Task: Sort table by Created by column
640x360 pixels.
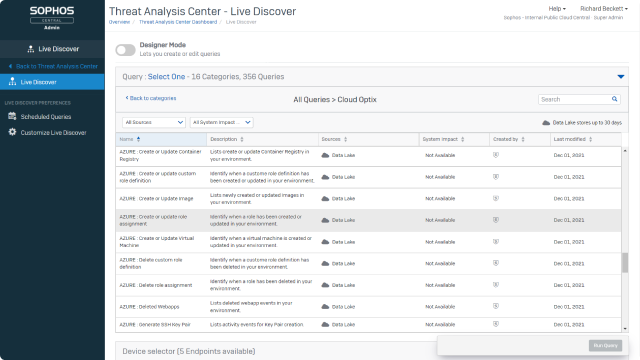Action: tap(520, 139)
